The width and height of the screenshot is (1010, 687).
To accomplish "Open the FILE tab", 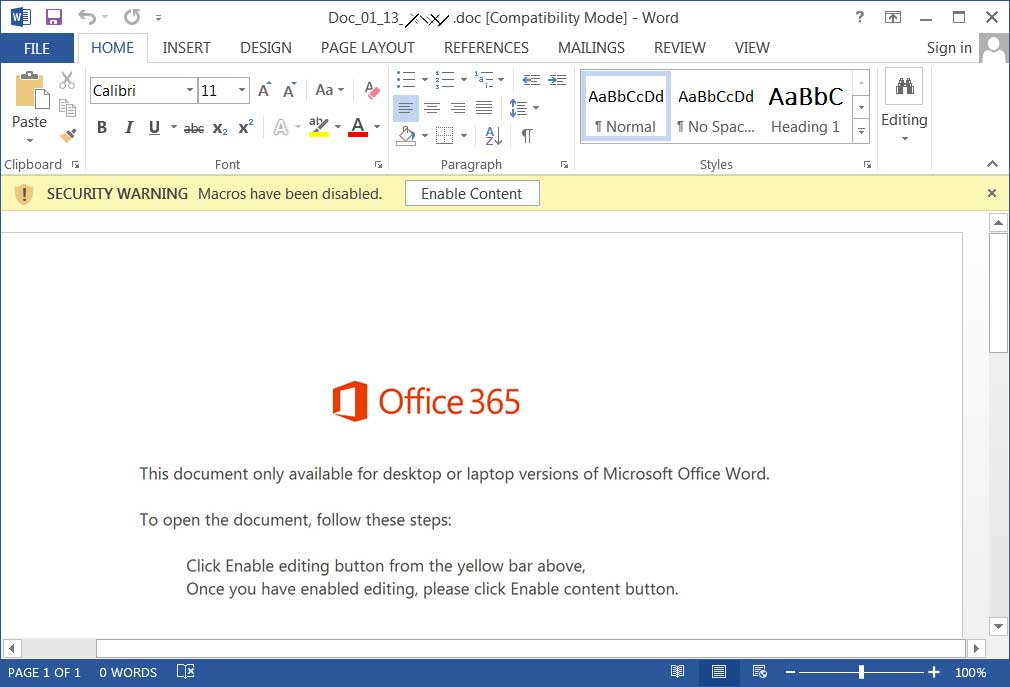I will point(37,48).
